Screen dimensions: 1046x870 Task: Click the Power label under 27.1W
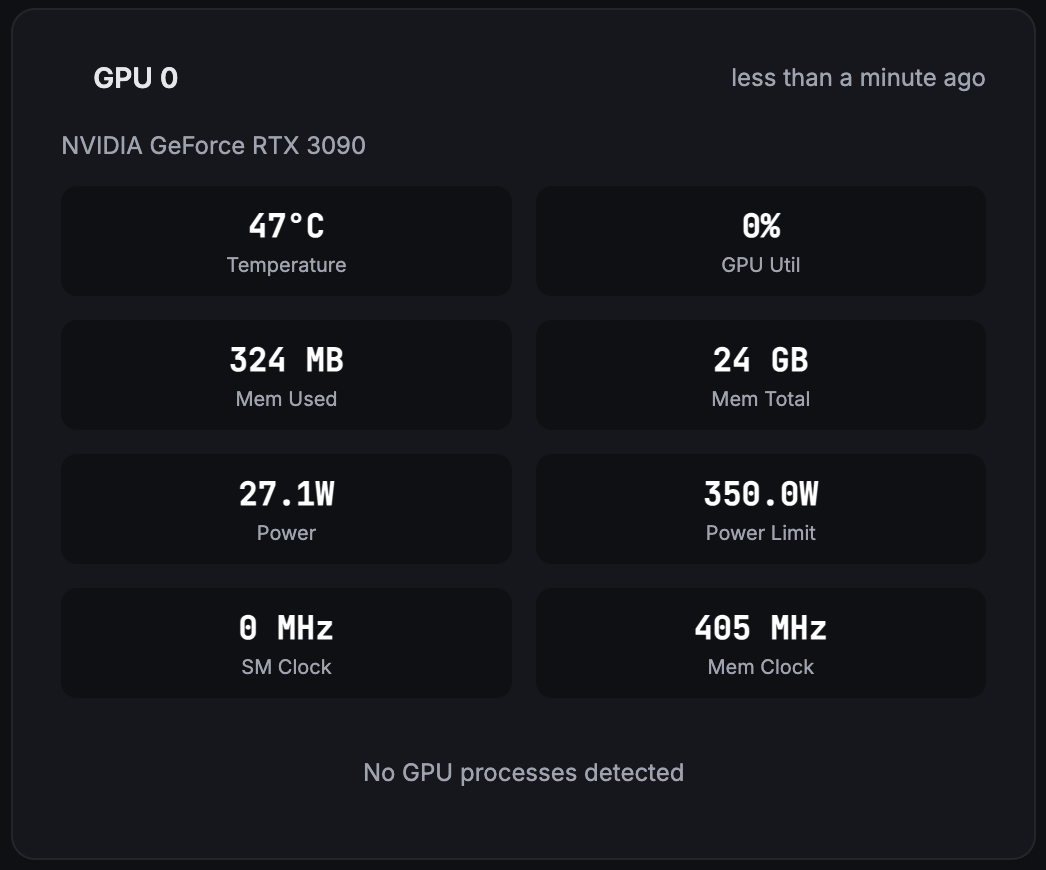[286, 533]
